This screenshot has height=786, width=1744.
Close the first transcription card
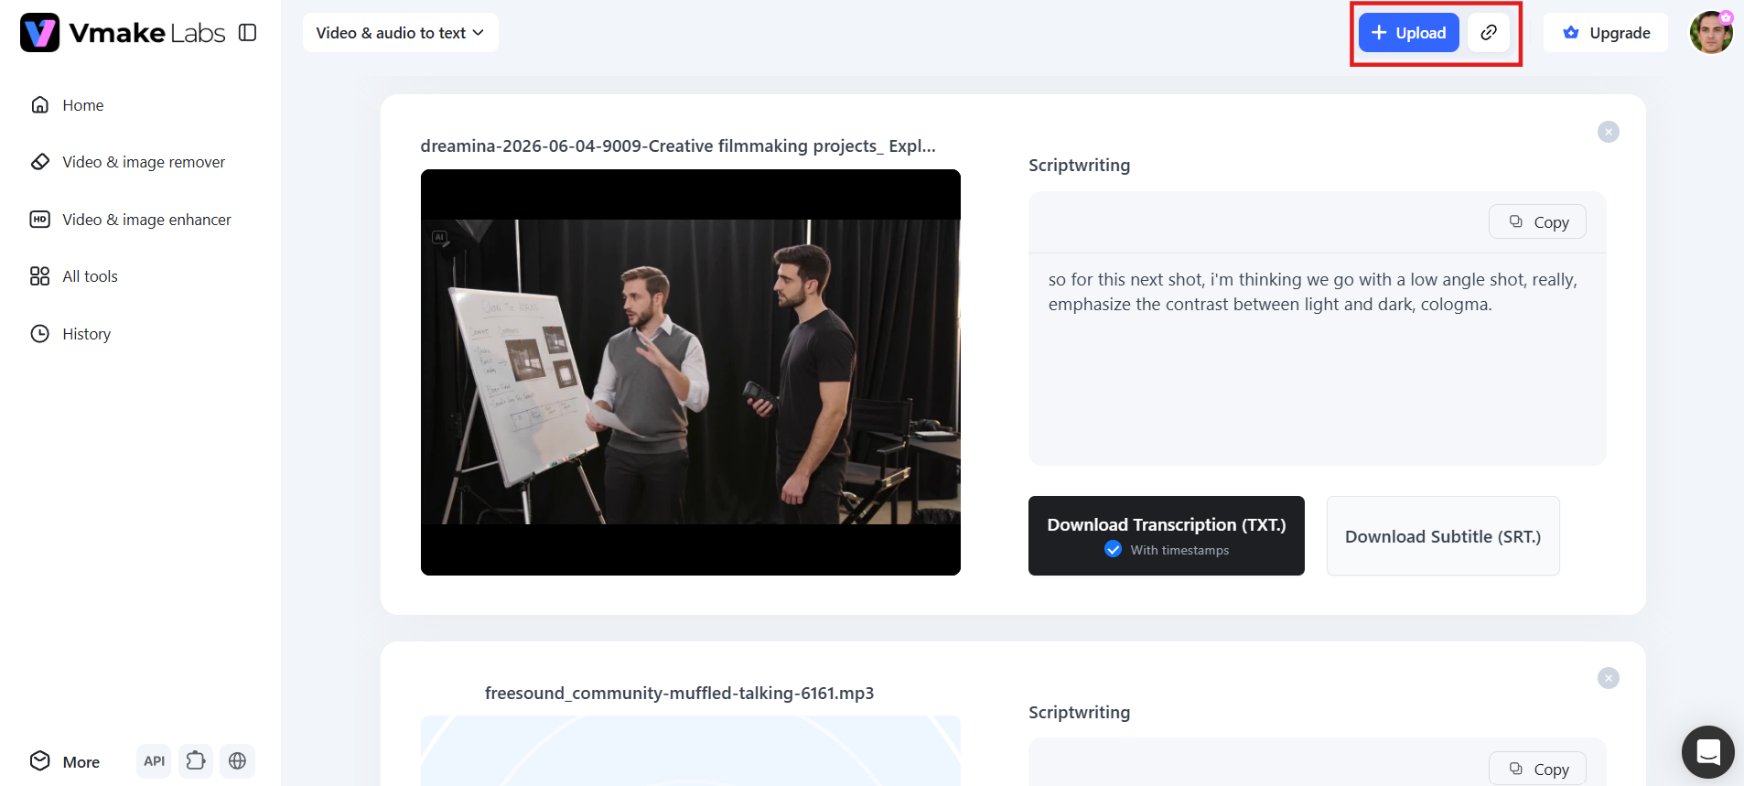(x=1608, y=132)
